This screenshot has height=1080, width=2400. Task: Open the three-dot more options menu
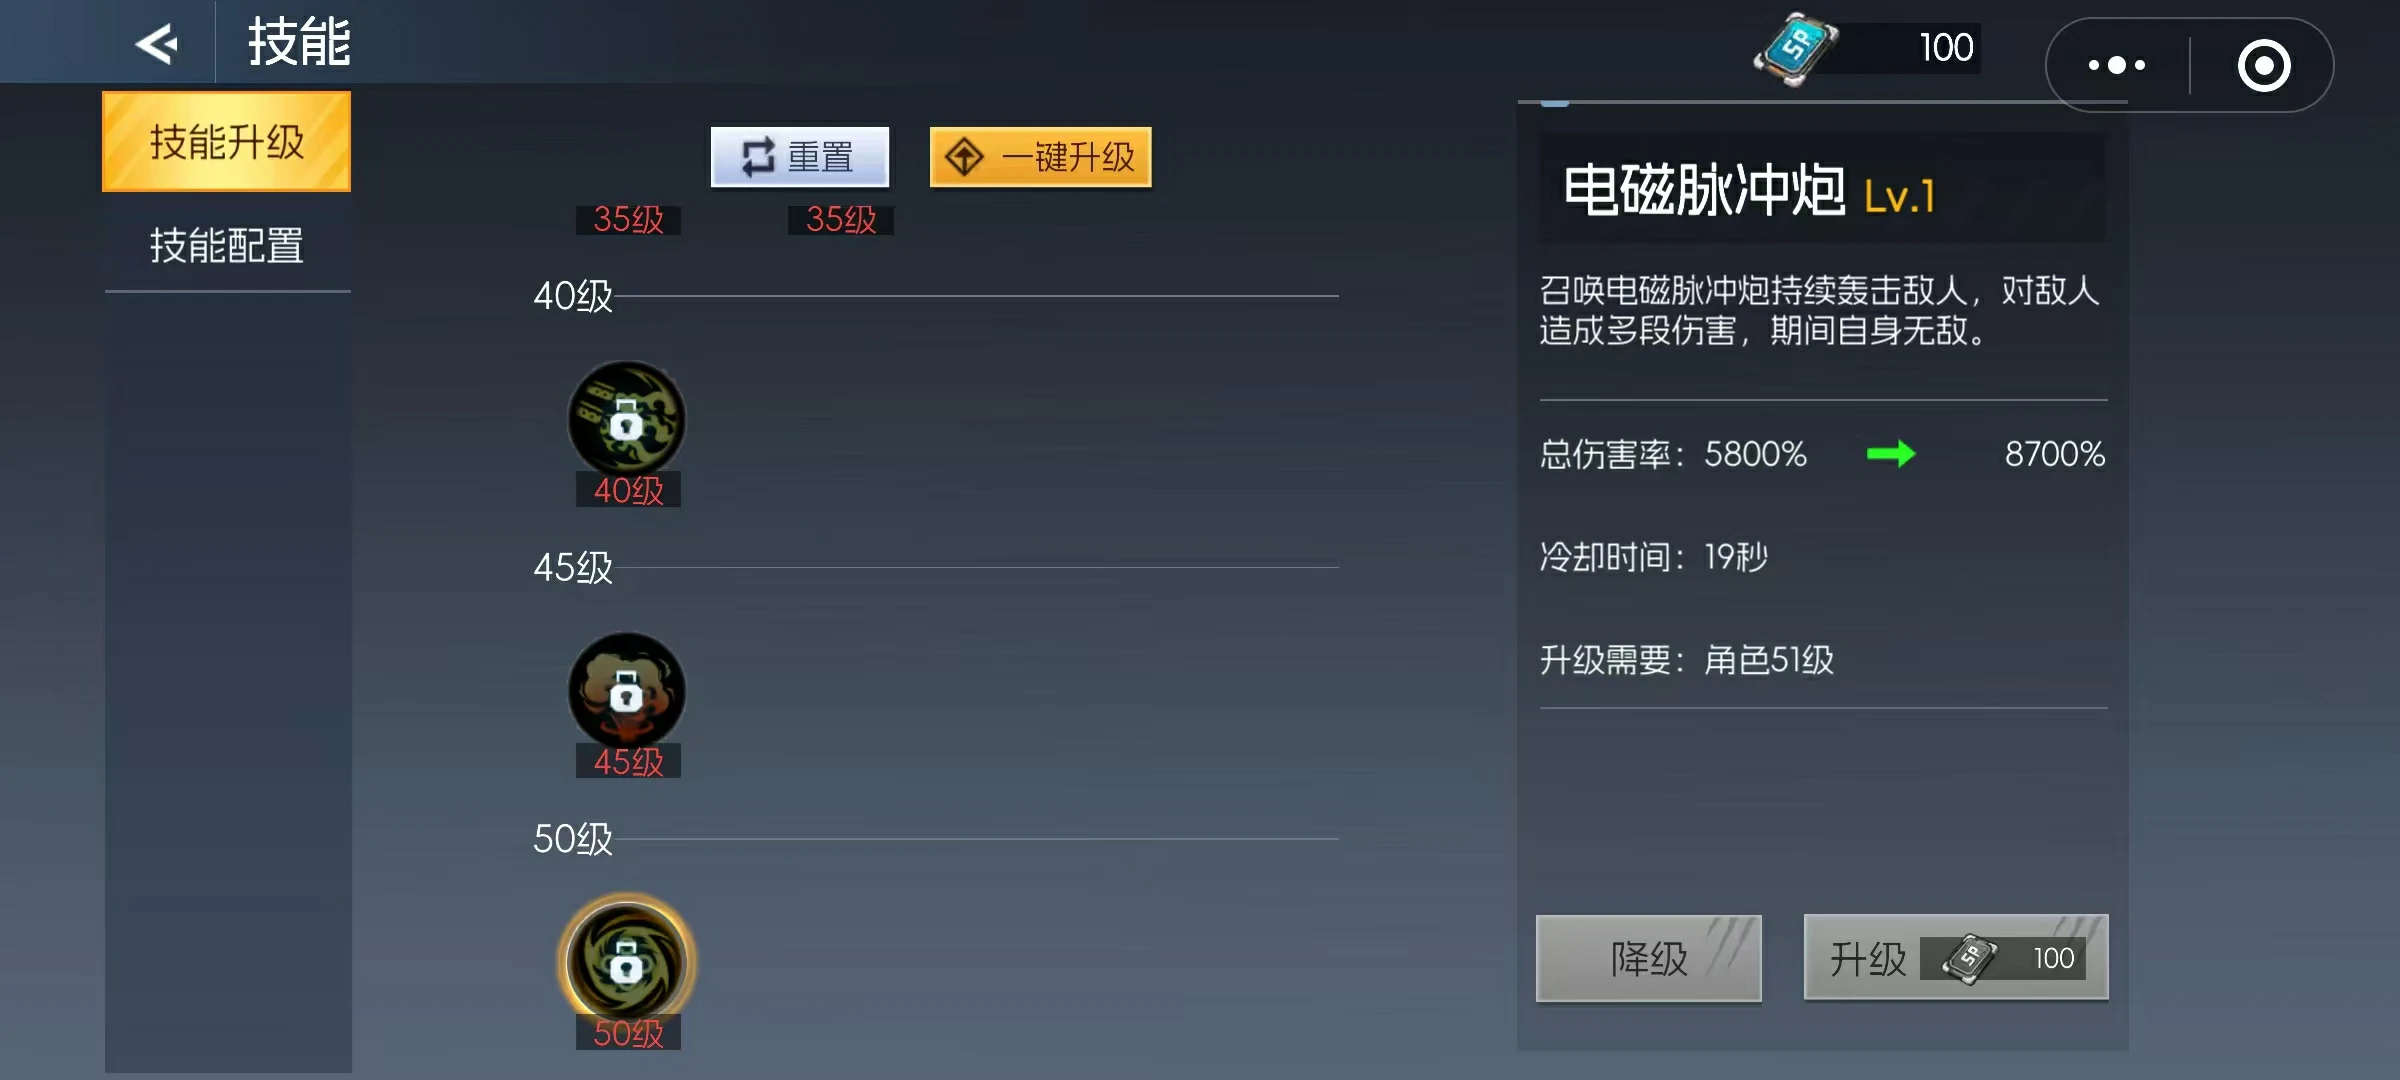tap(2117, 65)
